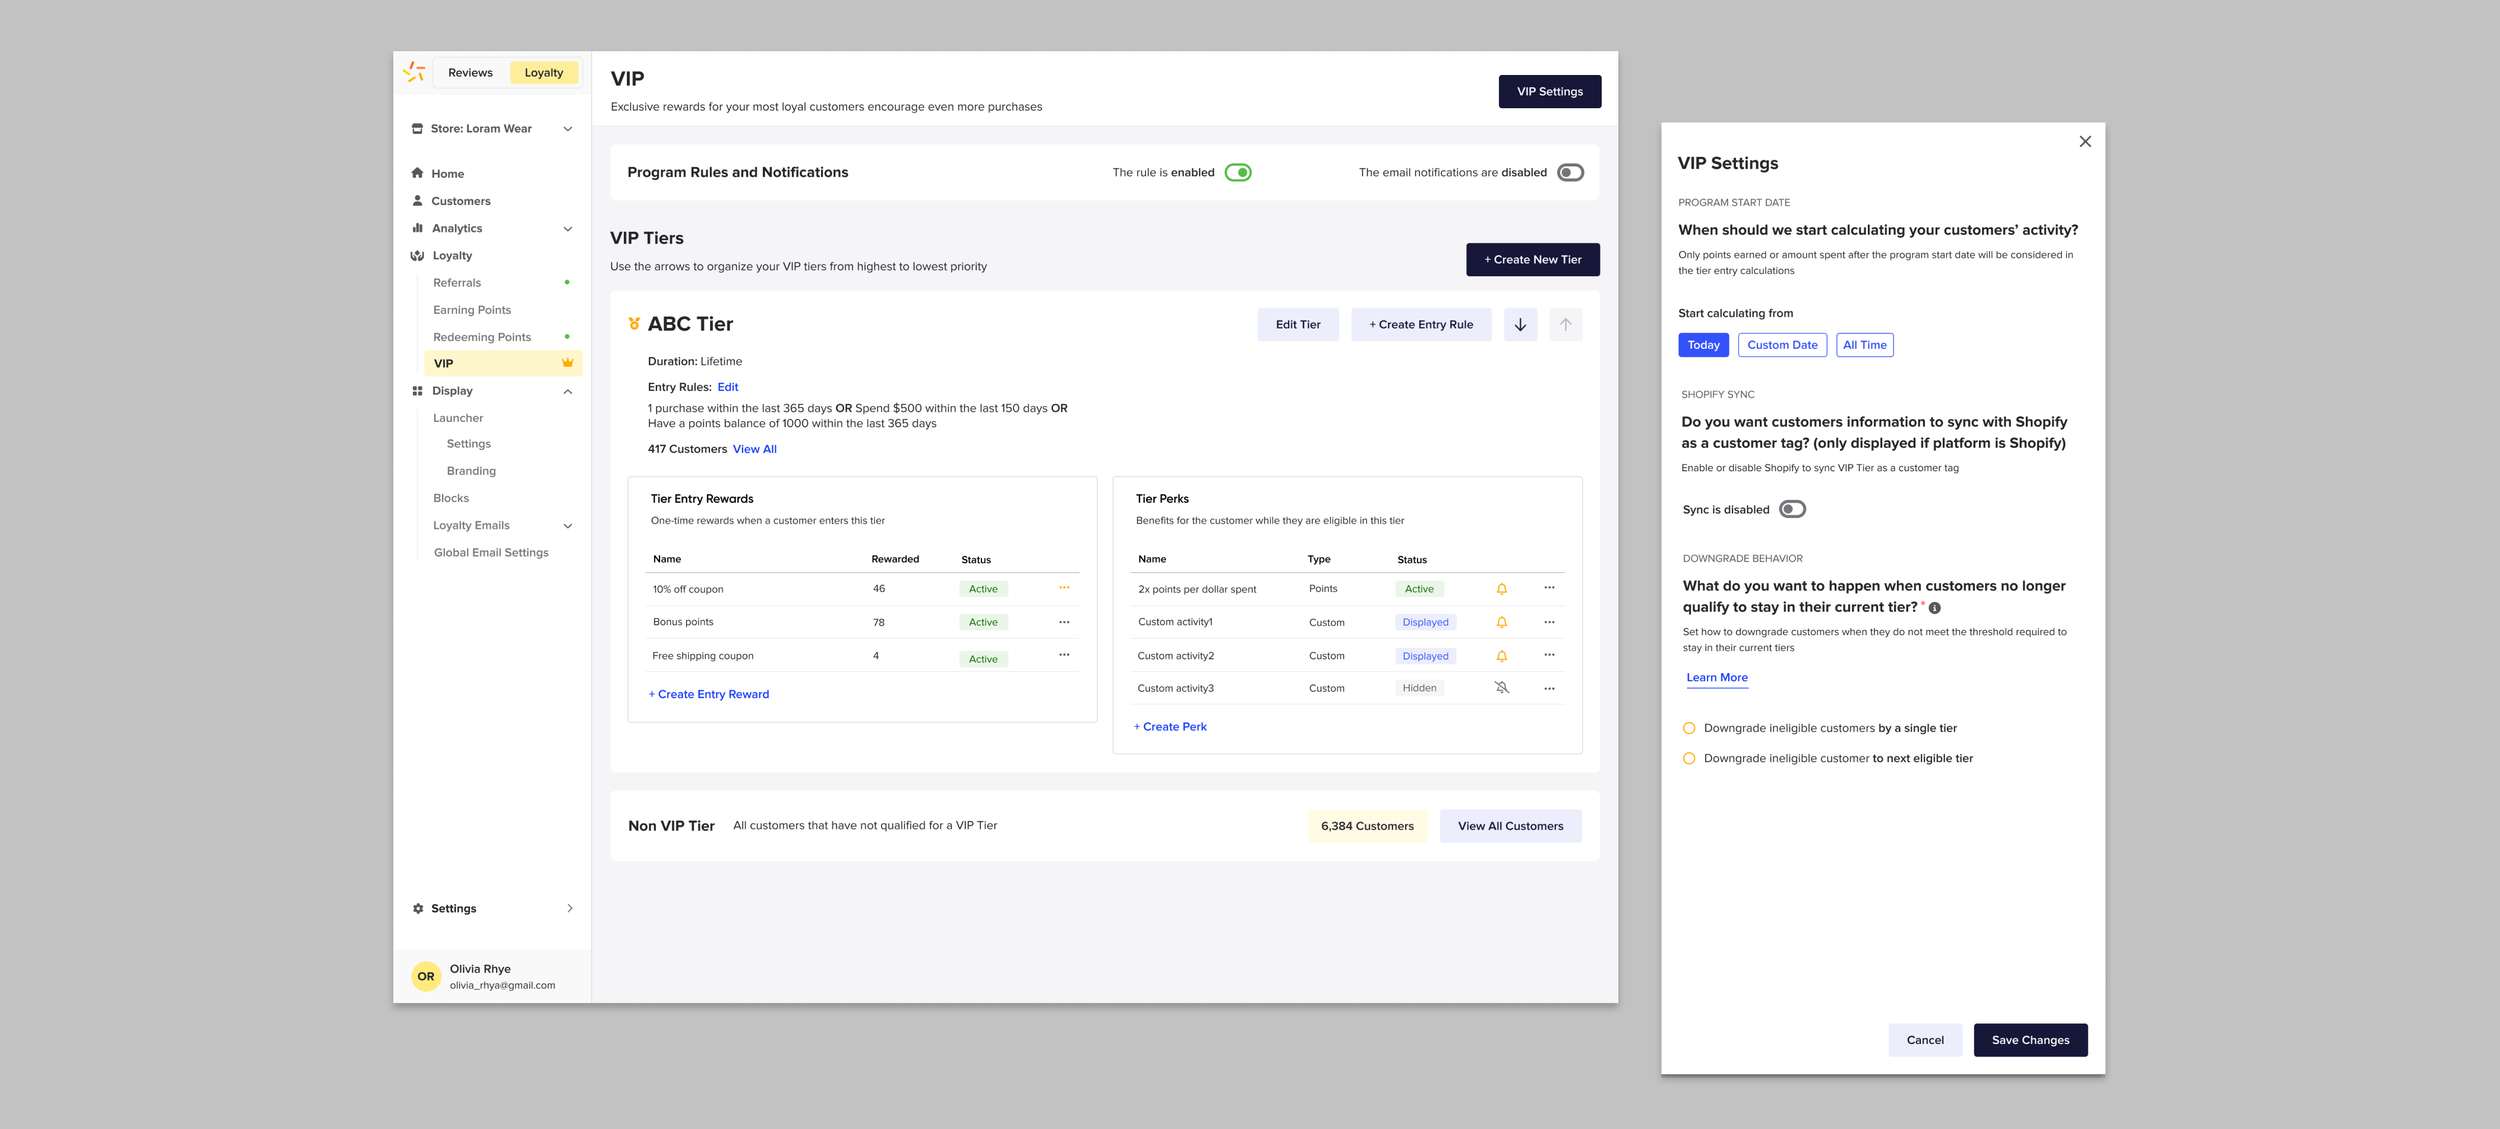Click the app logo in top-left corner
The width and height of the screenshot is (2500, 1129).
pos(414,72)
